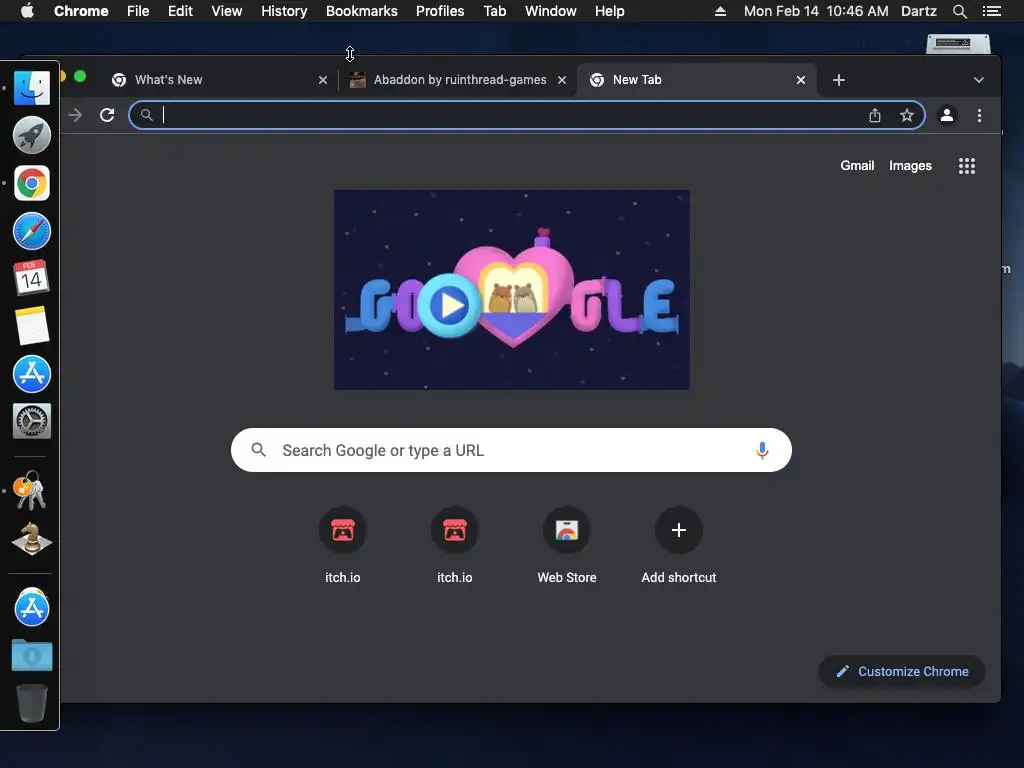Close the Abaddon by ruinthread-games tab
1024x768 pixels.
coord(562,80)
